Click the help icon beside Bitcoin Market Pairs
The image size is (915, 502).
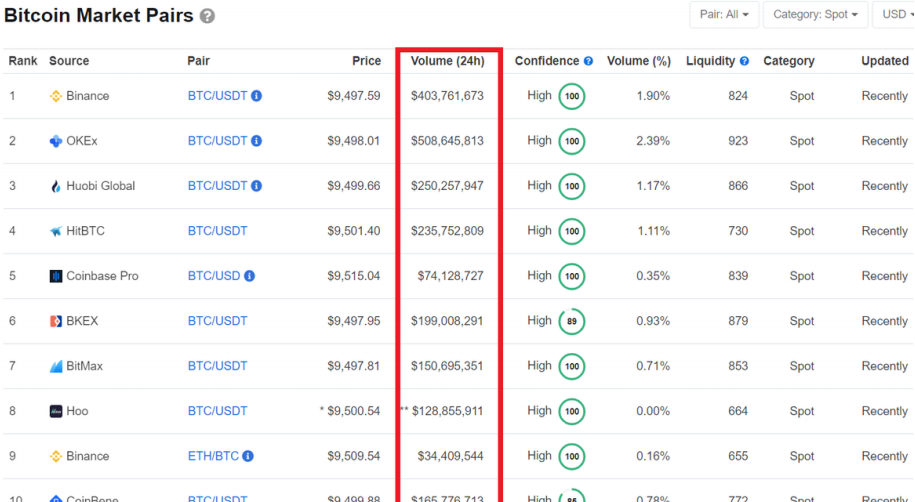pyautogui.click(x=207, y=16)
